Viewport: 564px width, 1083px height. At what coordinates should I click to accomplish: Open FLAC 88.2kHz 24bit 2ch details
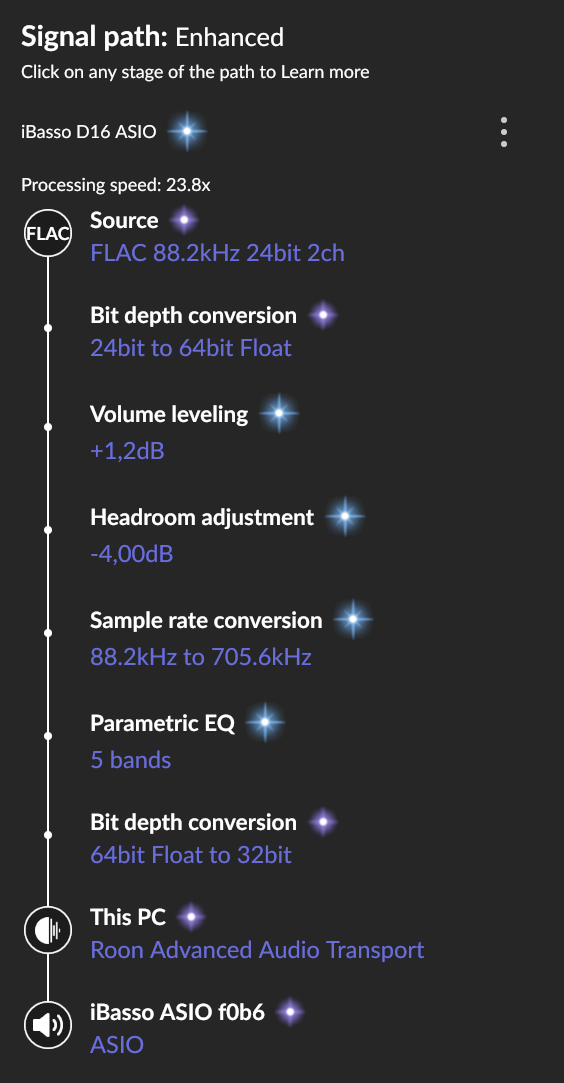coord(217,253)
